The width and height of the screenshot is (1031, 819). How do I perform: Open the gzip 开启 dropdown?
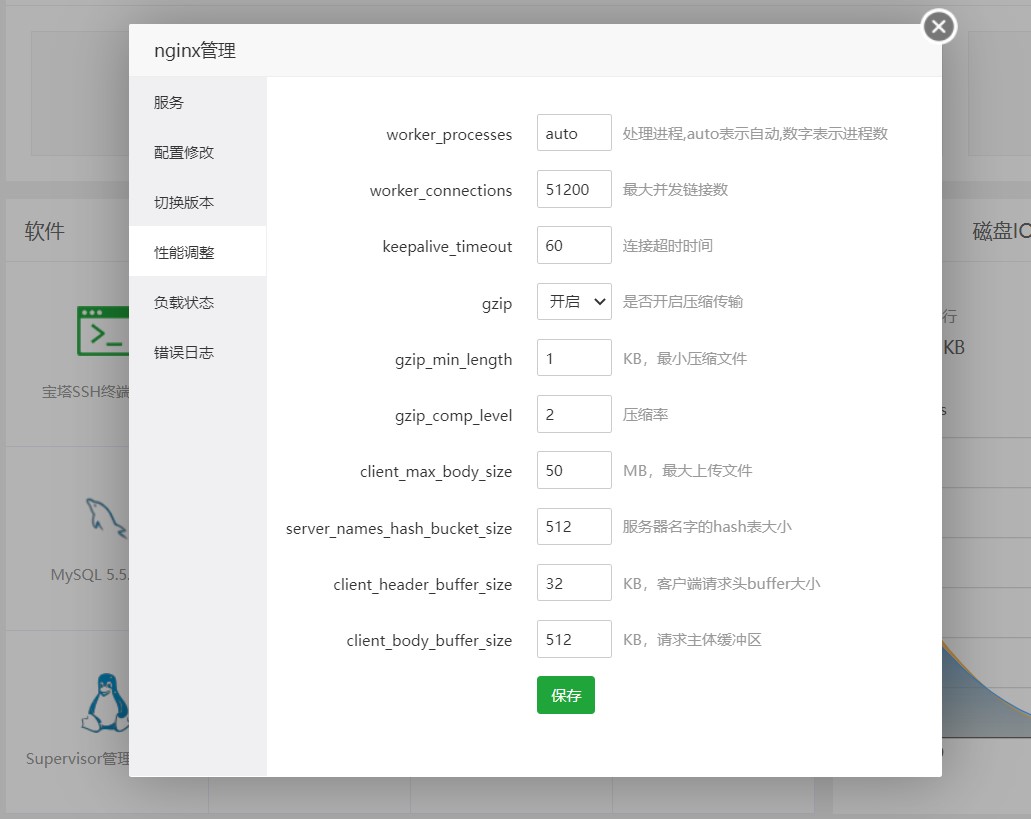[x=573, y=302]
